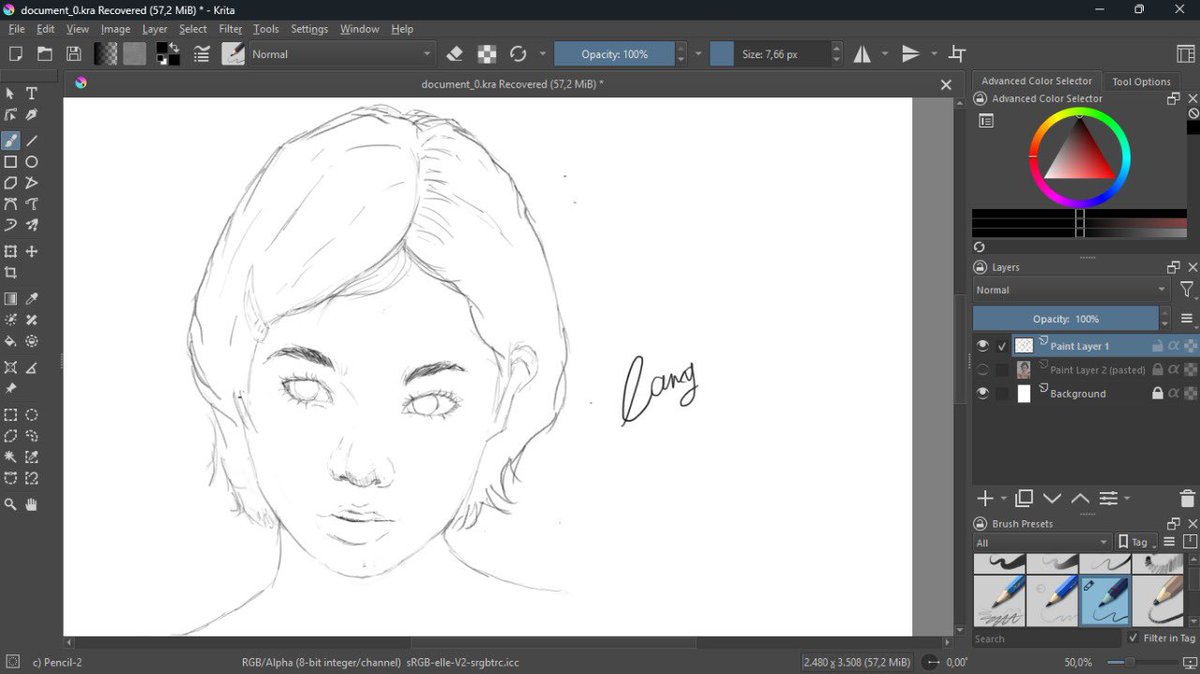
Task: Save document with floppy disk icon
Action: [74, 54]
